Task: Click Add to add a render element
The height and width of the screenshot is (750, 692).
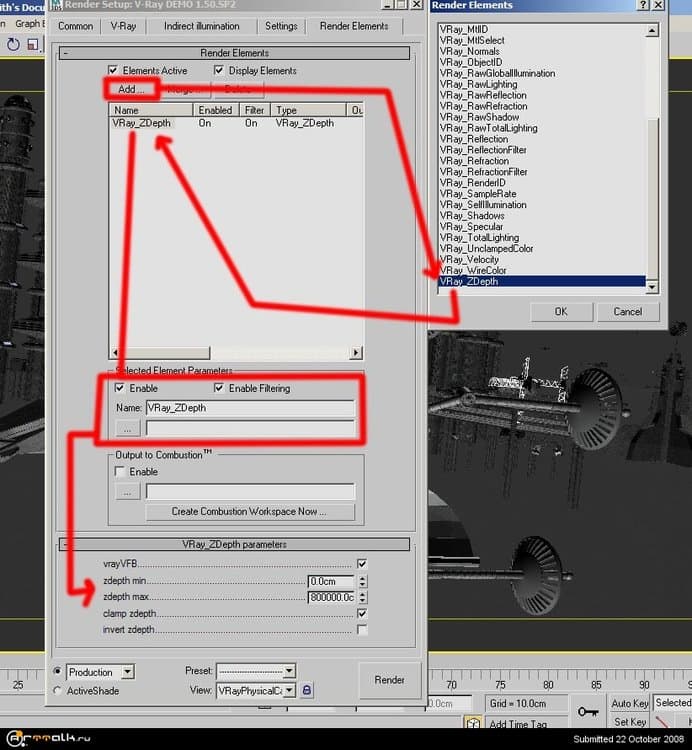Action: [131, 89]
